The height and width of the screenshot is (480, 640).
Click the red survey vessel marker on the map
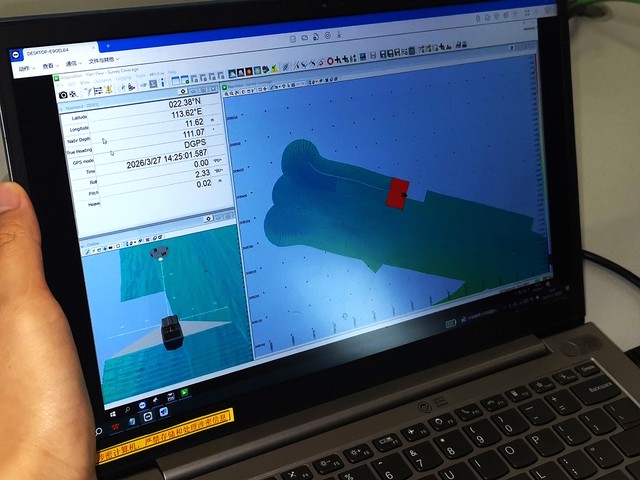pos(397,193)
